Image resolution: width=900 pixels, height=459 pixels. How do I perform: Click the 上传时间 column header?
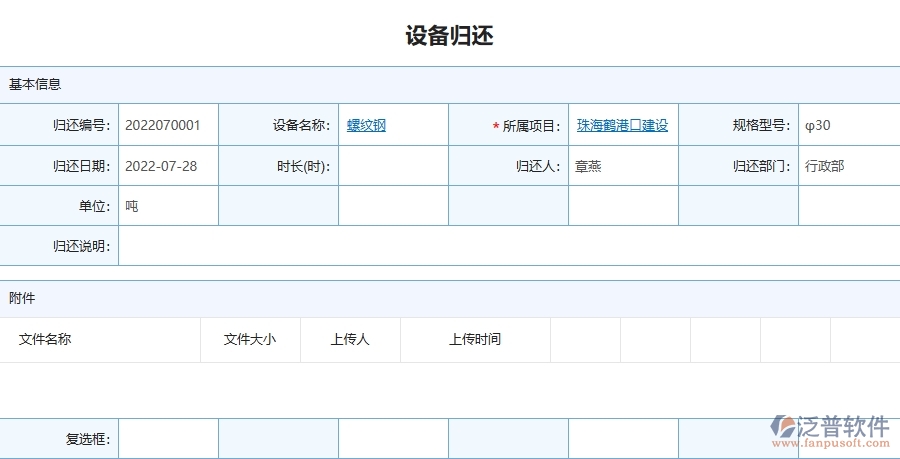(475, 339)
